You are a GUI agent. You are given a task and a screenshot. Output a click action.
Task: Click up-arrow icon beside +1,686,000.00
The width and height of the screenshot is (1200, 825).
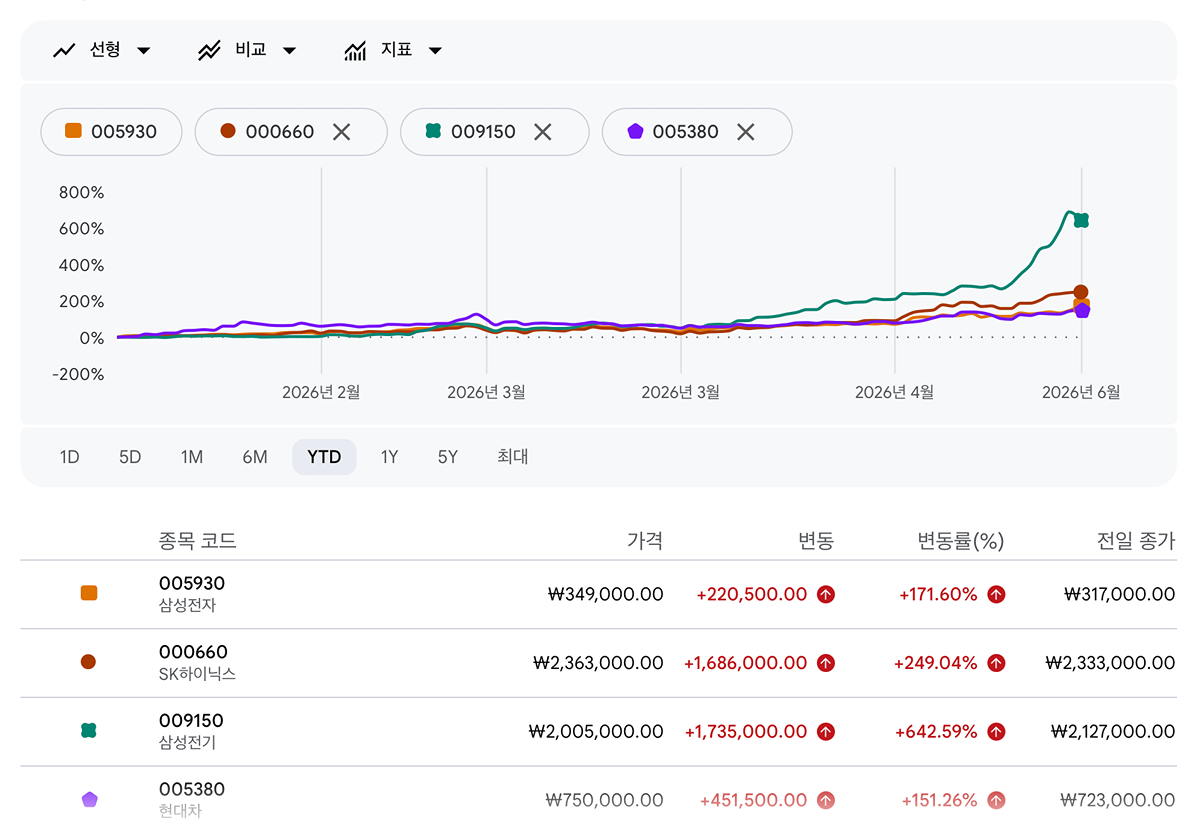coord(826,663)
